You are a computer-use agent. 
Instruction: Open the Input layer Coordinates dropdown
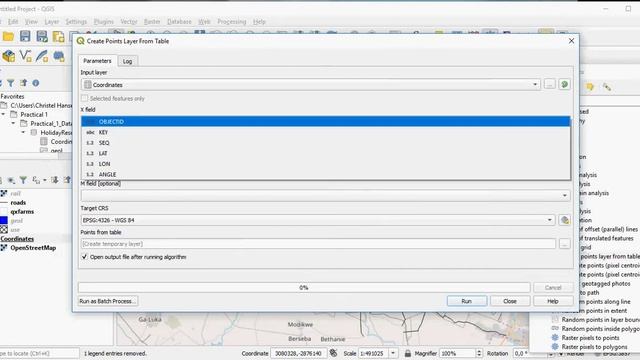311,84
